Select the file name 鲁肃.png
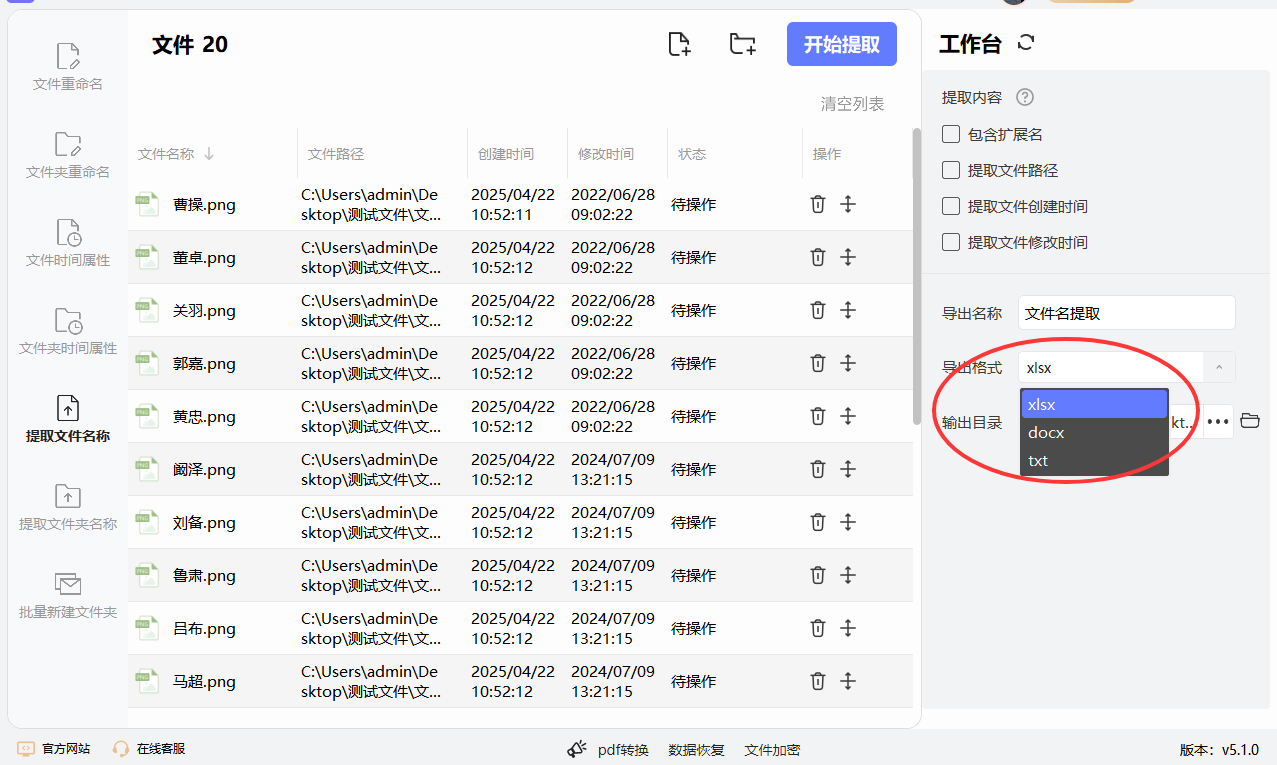The width and height of the screenshot is (1277, 765). (x=204, y=576)
